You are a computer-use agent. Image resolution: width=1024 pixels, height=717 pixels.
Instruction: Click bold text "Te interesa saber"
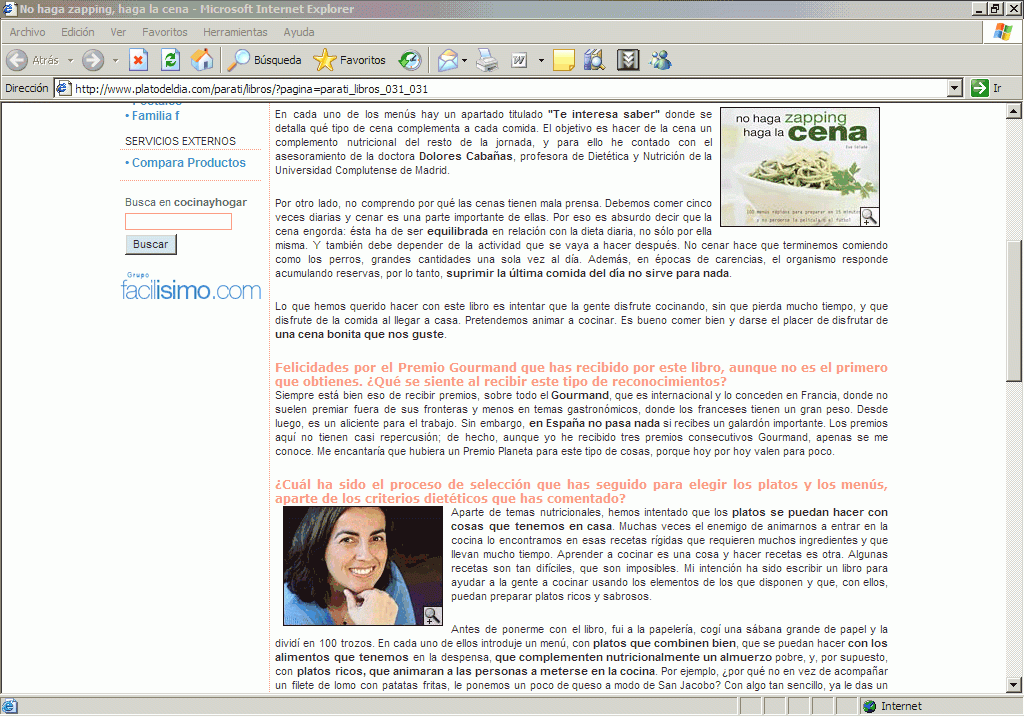pos(603,114)
